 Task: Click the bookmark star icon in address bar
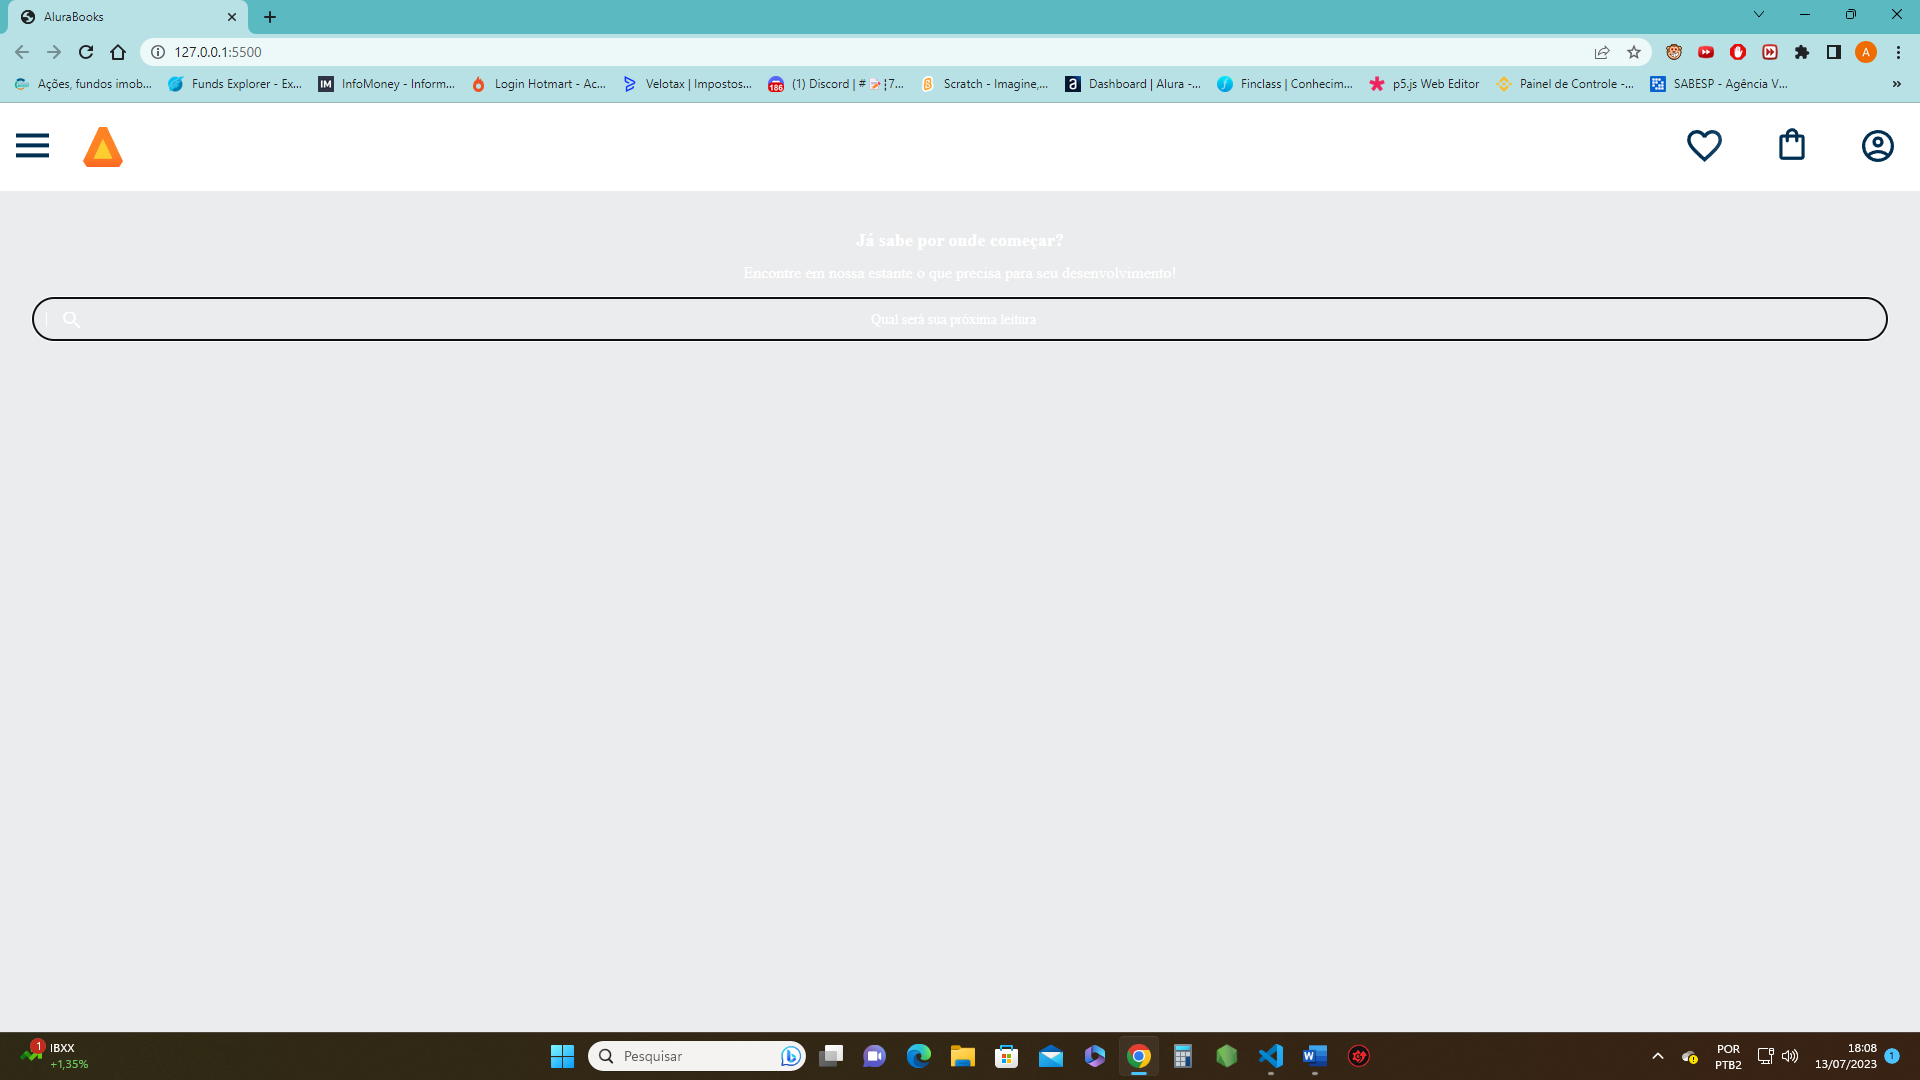tap(1634, 51)
